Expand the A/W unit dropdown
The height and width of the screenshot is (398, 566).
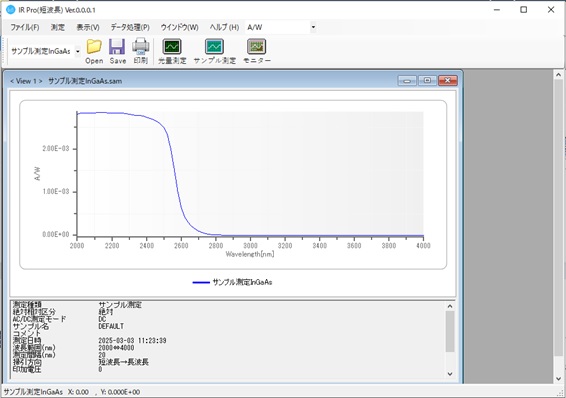(x=313, y=27)
